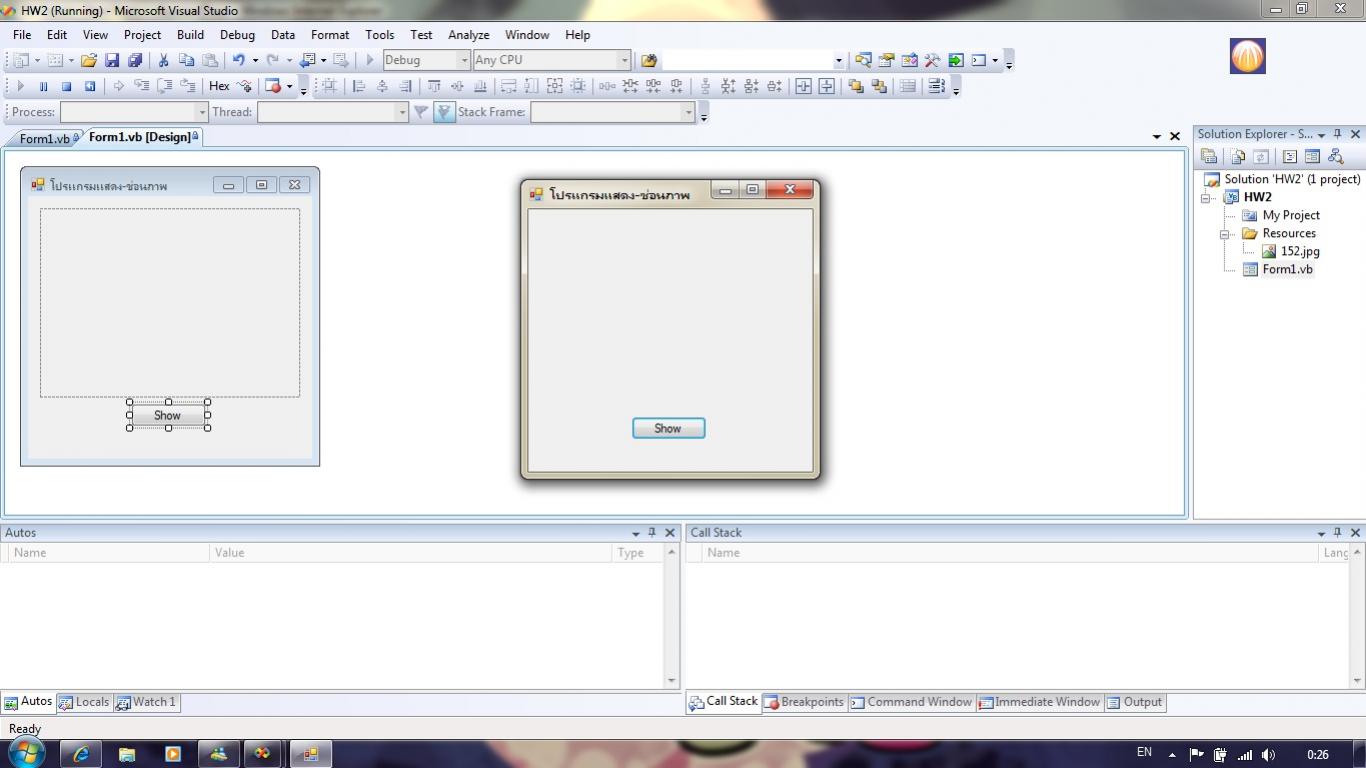Click the Save All icon

point(135,60)
